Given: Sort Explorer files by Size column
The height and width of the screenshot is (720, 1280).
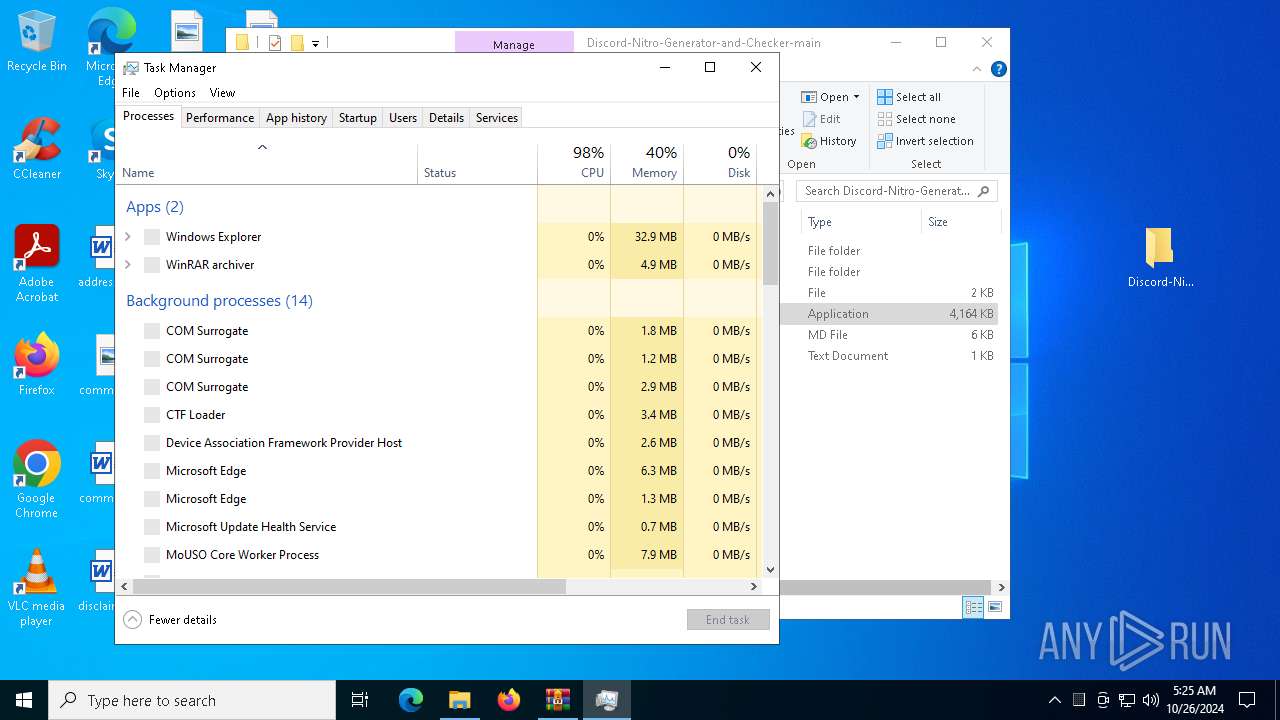Looking at the screenshot, I should click(960, 222).
